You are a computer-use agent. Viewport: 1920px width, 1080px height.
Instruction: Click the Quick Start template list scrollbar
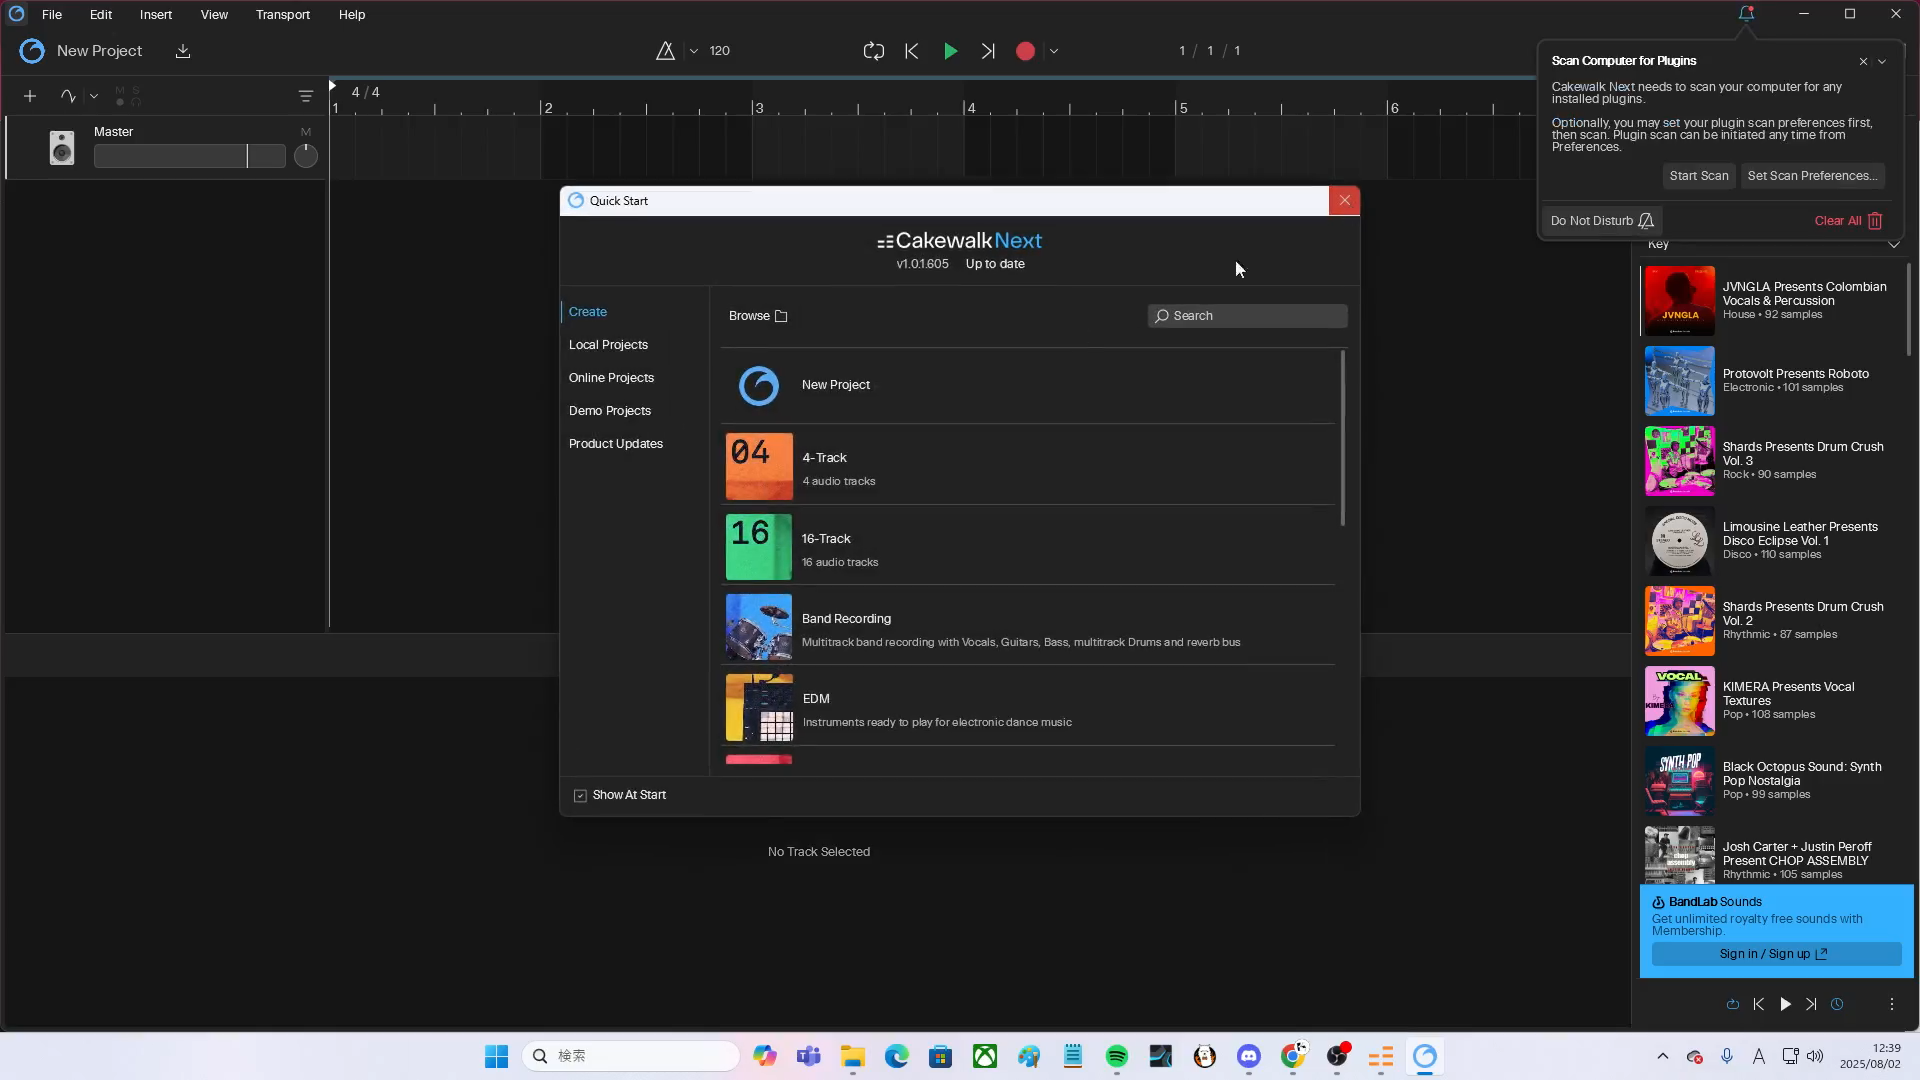tap(1342, 438)
